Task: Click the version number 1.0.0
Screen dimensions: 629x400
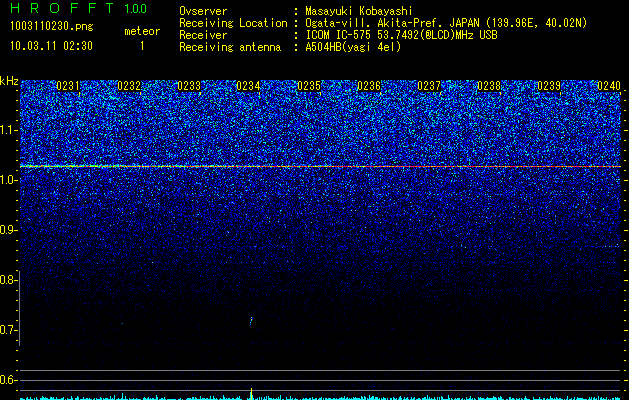Action: pos(136,8)
